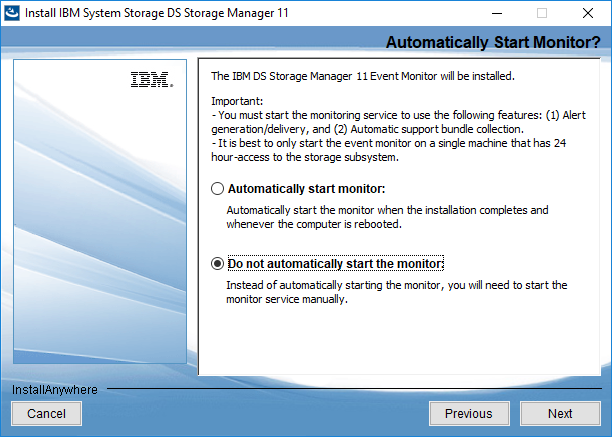Click the InstallAnywhere label
Screen dimensions: 612x437
pos(55,390)
